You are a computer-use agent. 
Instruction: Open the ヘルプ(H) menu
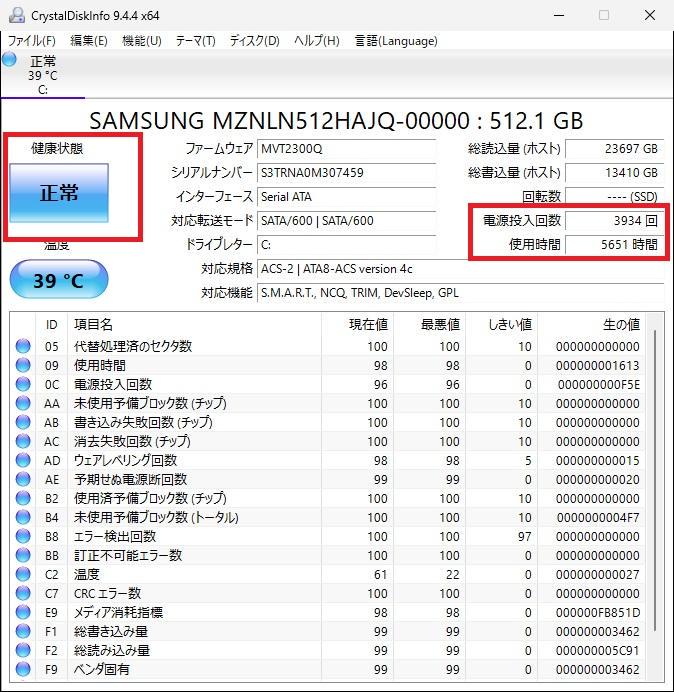pos(317,41)
